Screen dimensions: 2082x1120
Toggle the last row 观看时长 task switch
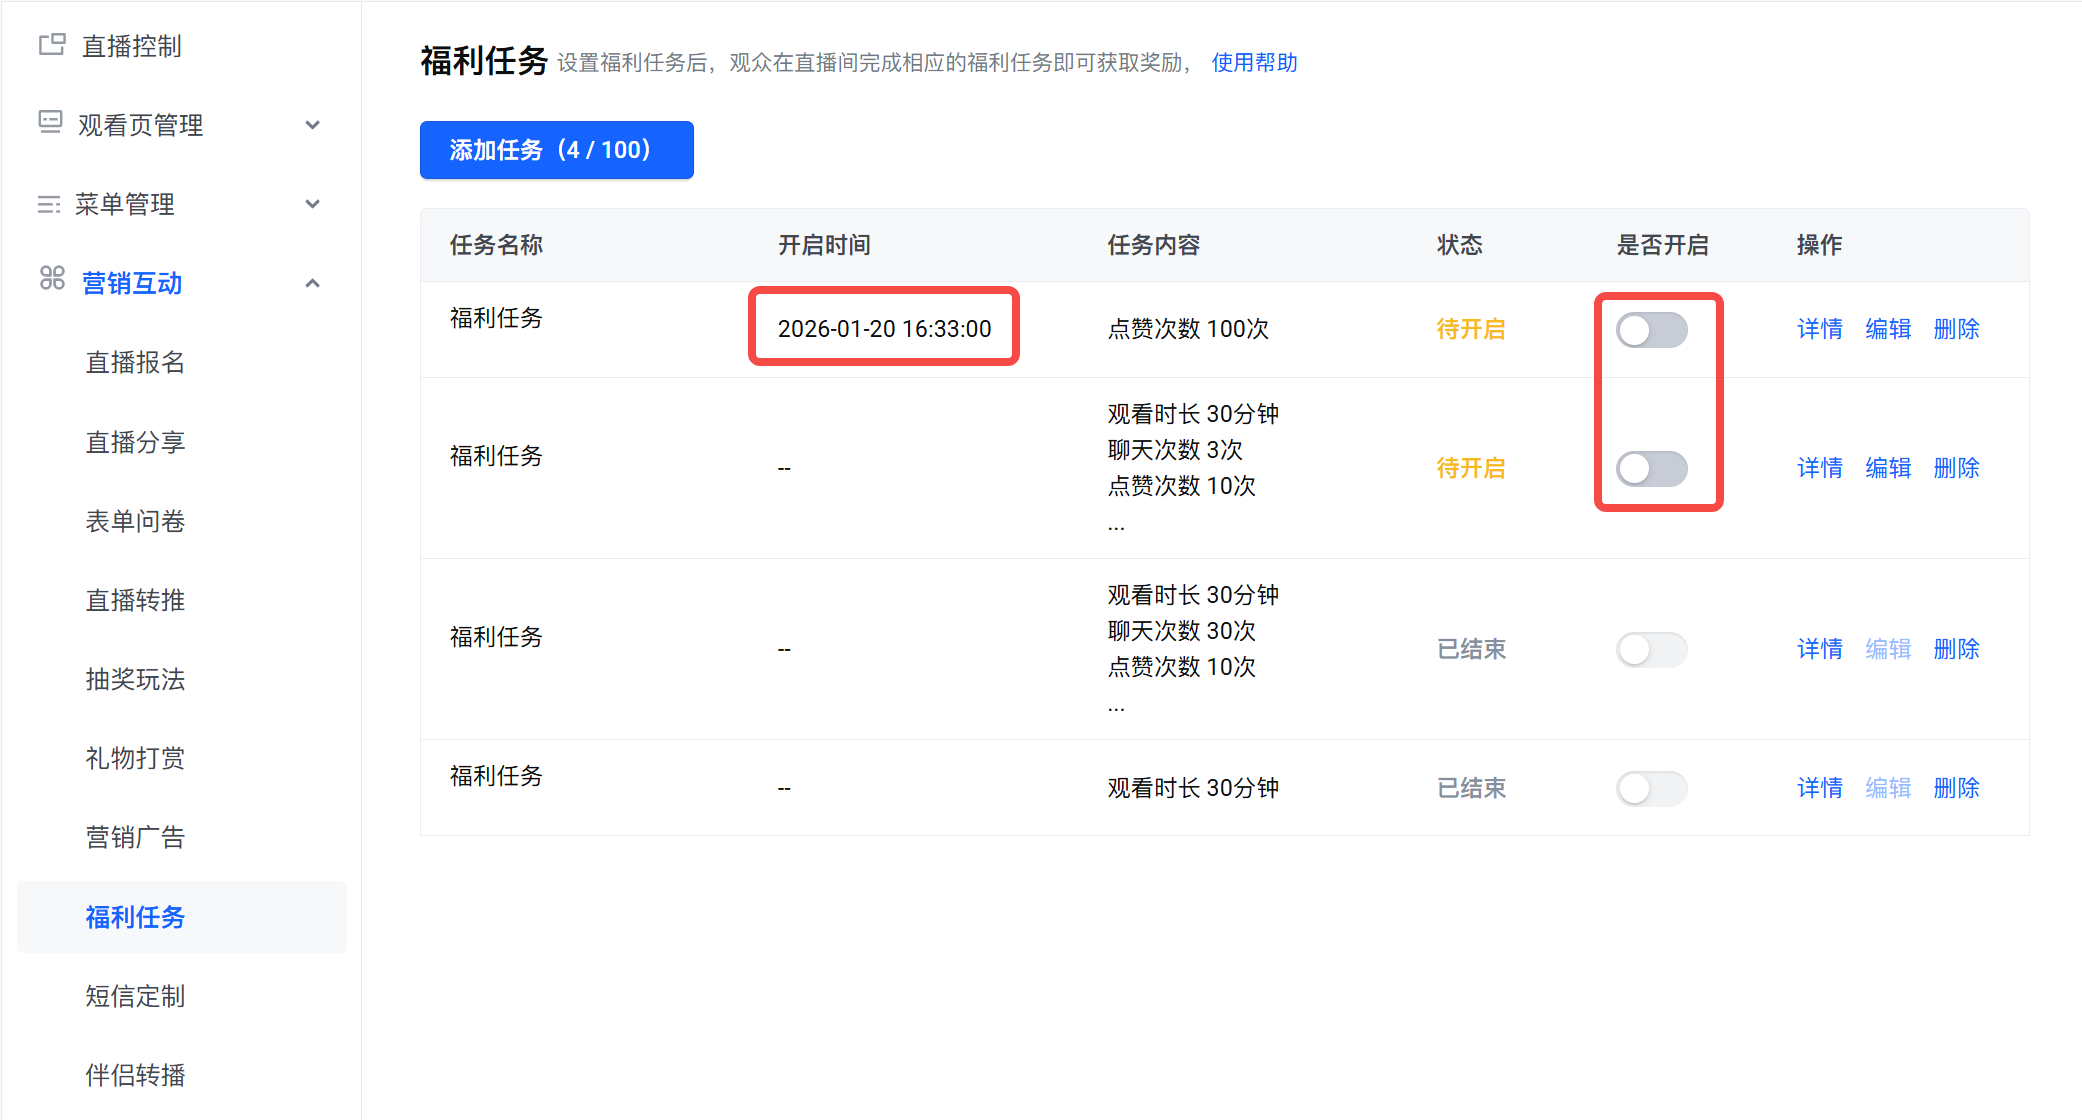click(x=1651, y=788)
